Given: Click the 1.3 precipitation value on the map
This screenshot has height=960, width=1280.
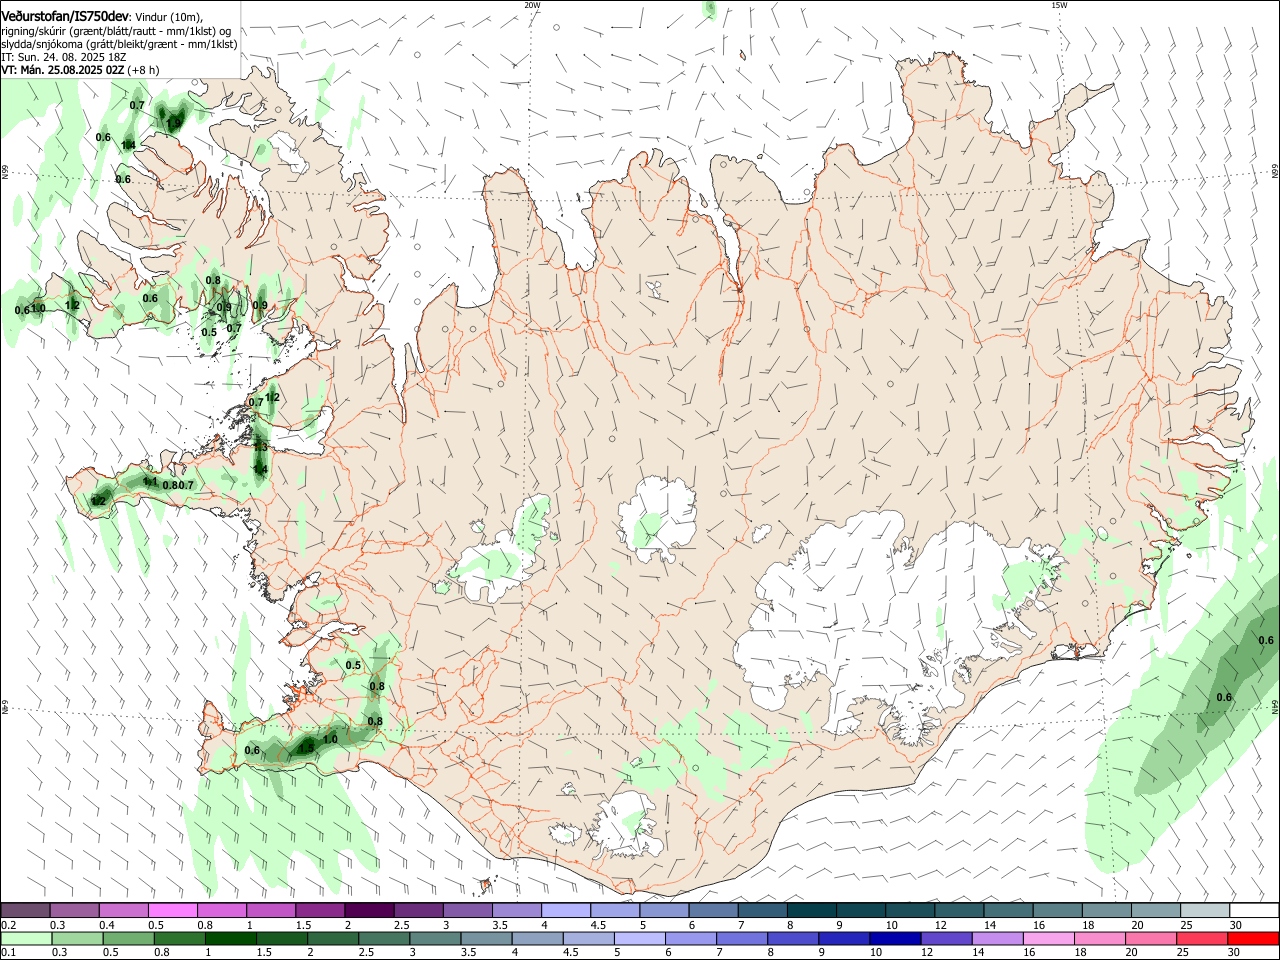Looking at the screenshot, I should (260, 446).
